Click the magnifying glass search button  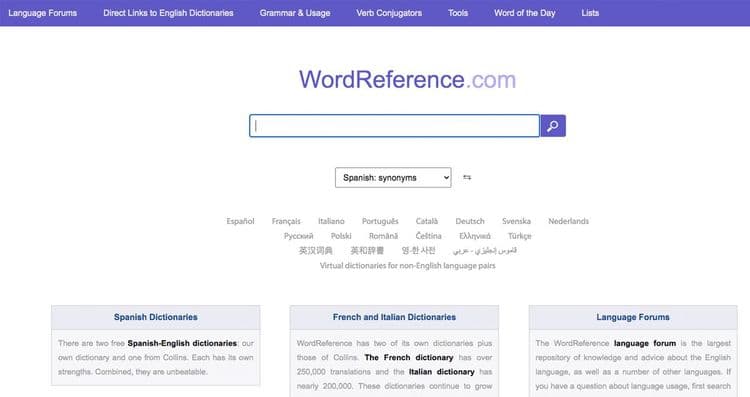tap(553, 126)
